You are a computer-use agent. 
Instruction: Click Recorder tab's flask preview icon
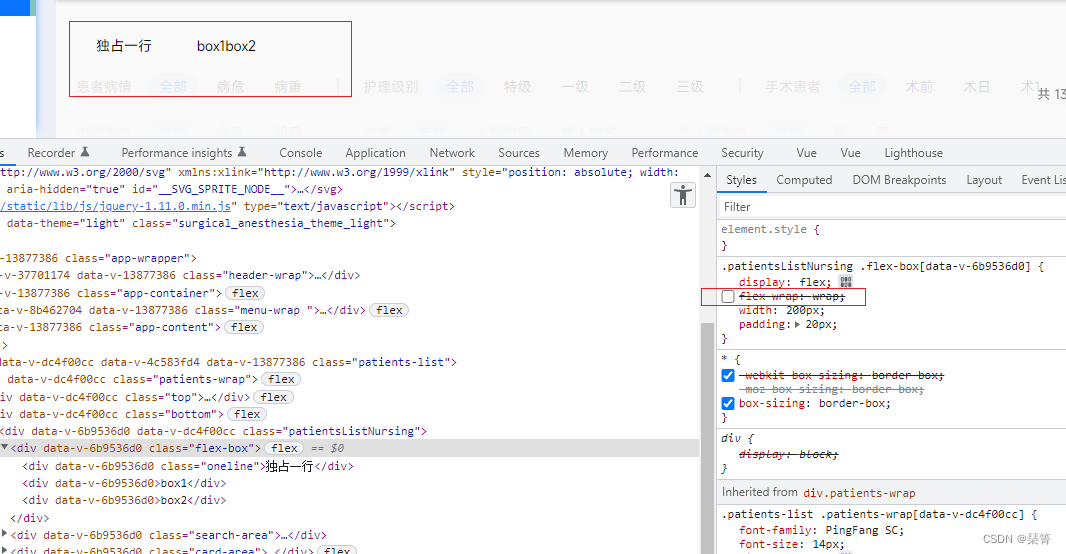85,152
